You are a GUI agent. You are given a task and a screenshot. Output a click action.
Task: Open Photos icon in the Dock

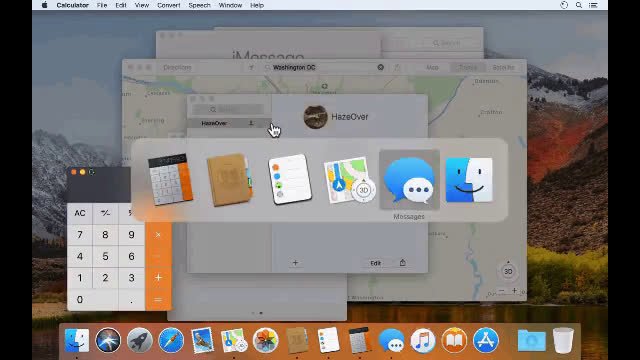[x=265, y=340]
